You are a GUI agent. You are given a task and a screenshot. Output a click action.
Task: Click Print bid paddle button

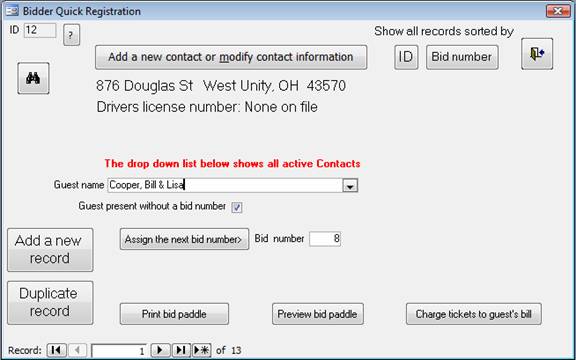tap(174, 314)
